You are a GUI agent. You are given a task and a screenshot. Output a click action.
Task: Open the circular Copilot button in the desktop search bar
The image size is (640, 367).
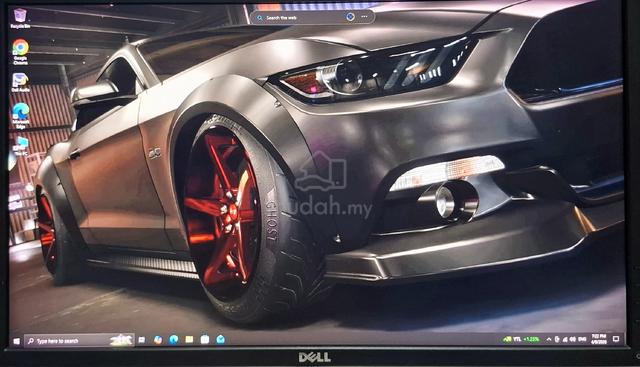pyautogui.click(x=350, y=17)
